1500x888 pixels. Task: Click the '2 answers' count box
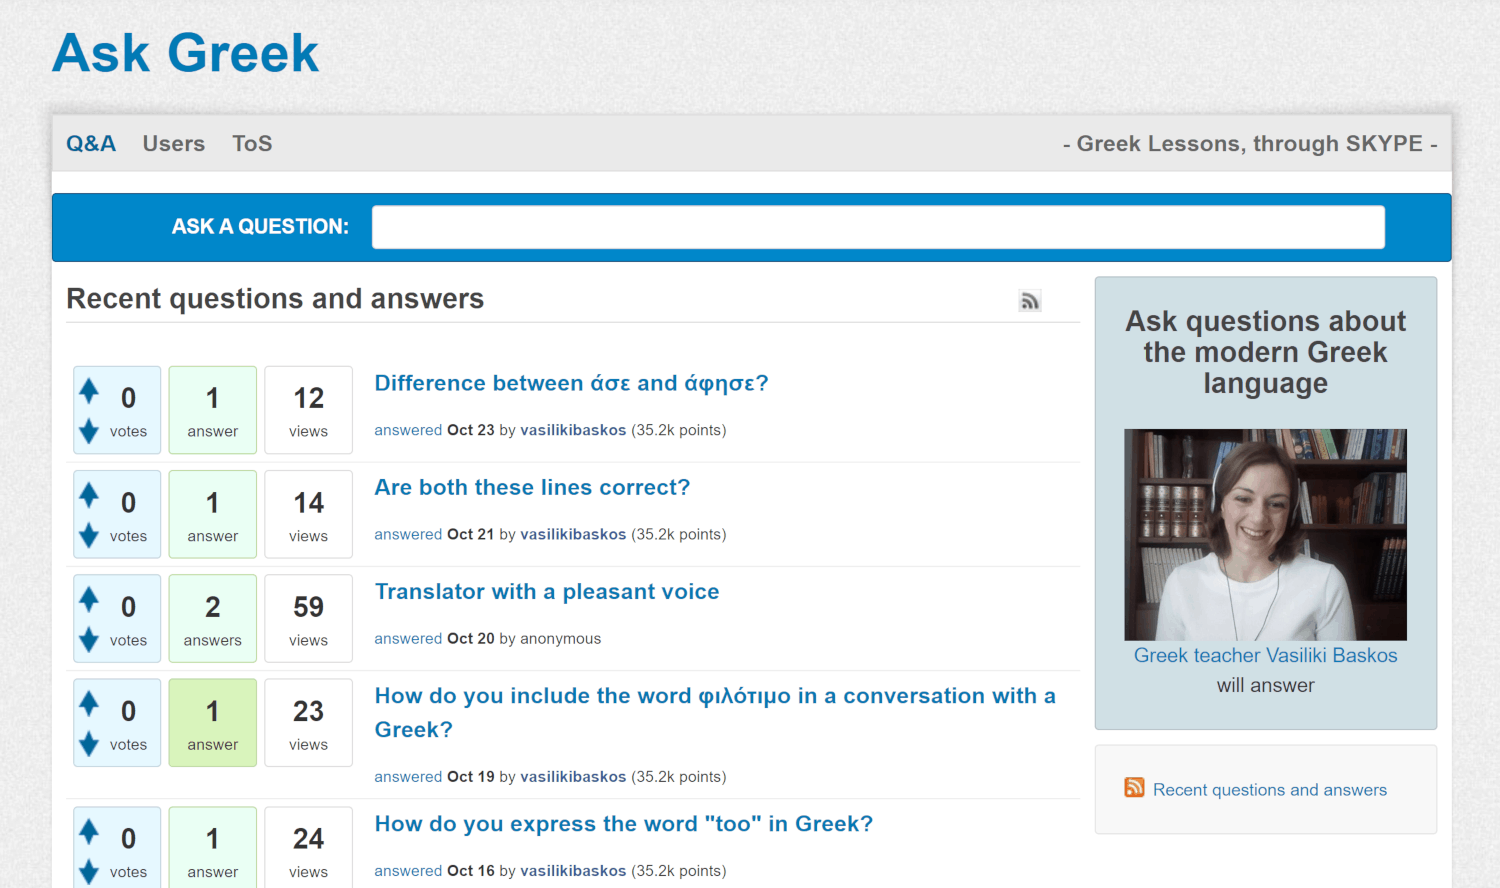[213, 618]
